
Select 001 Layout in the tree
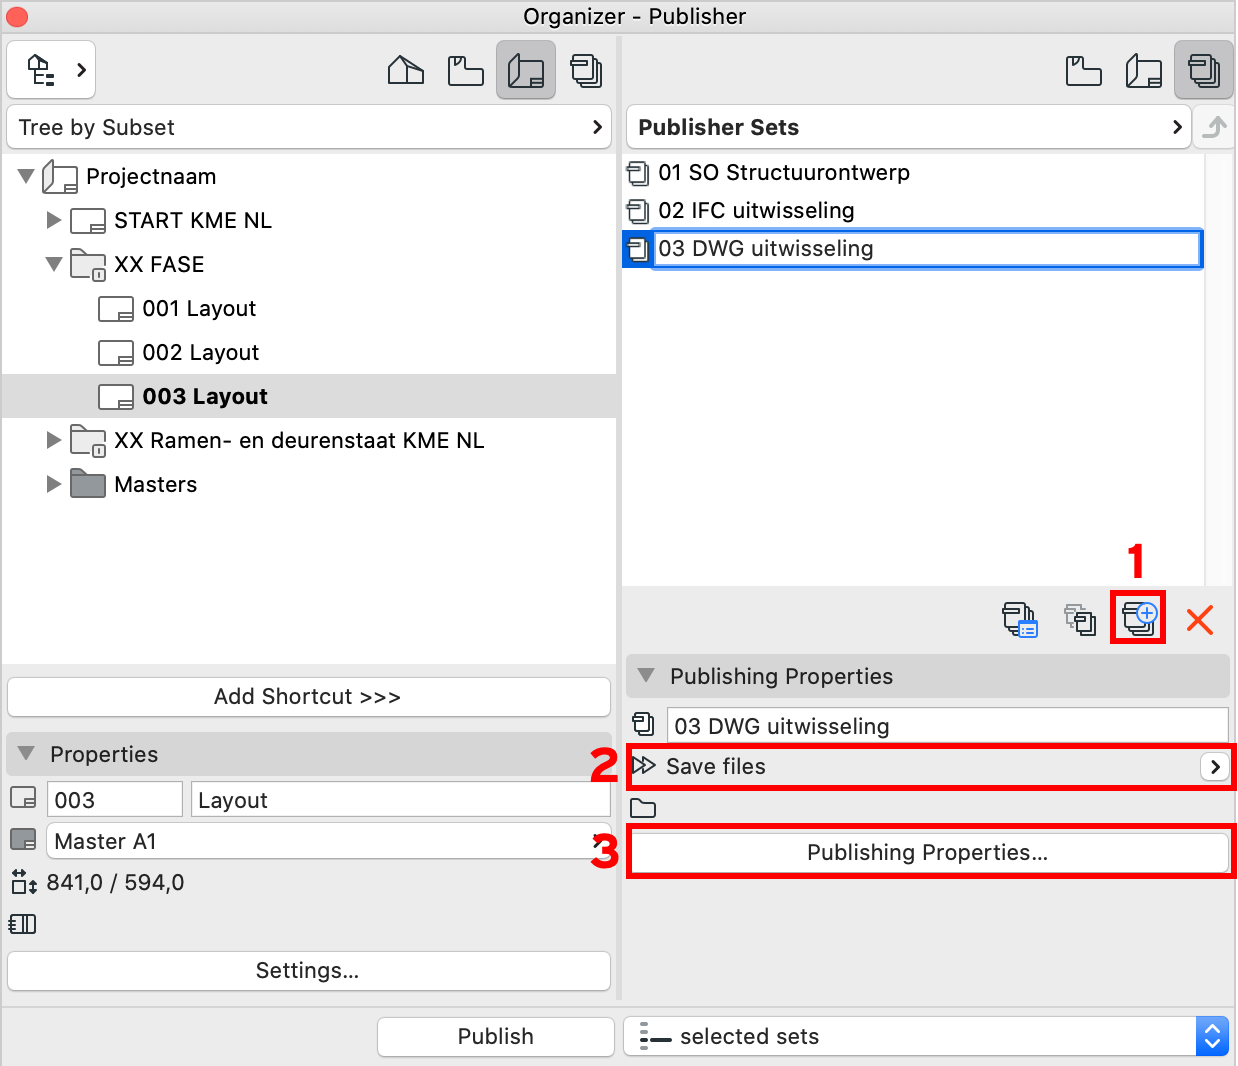point(199,308)
